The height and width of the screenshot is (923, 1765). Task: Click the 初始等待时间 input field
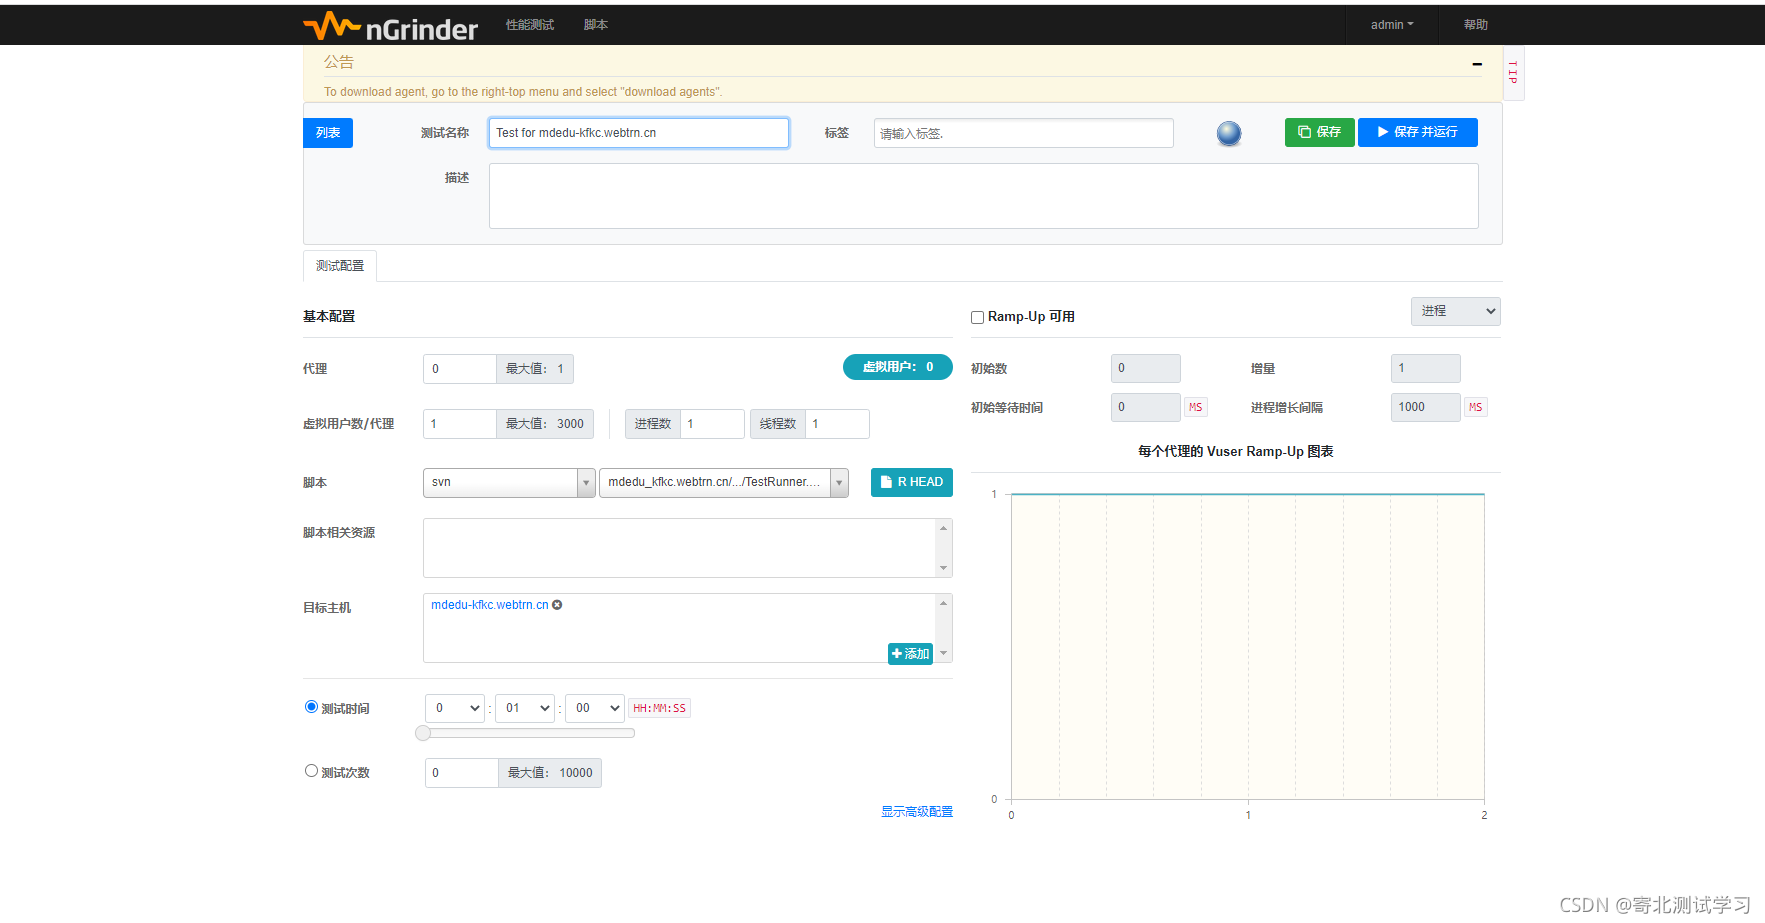click(1146, 407)
